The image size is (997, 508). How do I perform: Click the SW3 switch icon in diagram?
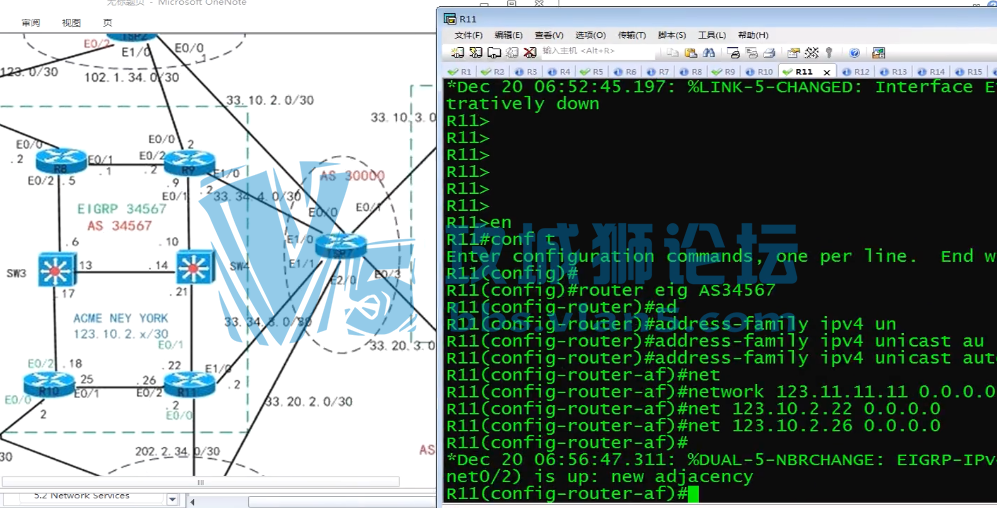[x=57, y=270]
